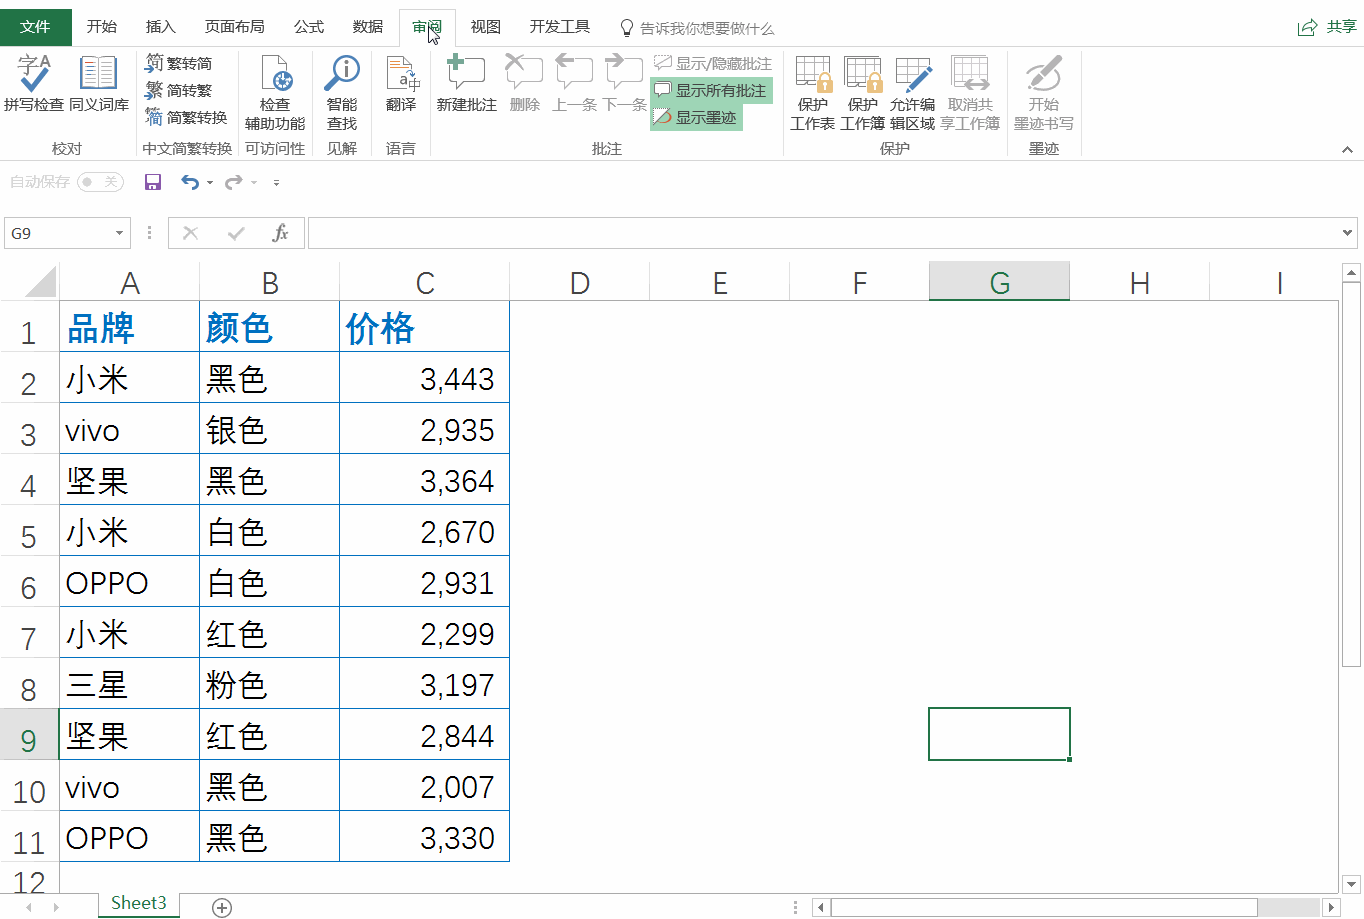Collapse the ribbon with the chevron

pyautogui.click(x=1347, y=150)
